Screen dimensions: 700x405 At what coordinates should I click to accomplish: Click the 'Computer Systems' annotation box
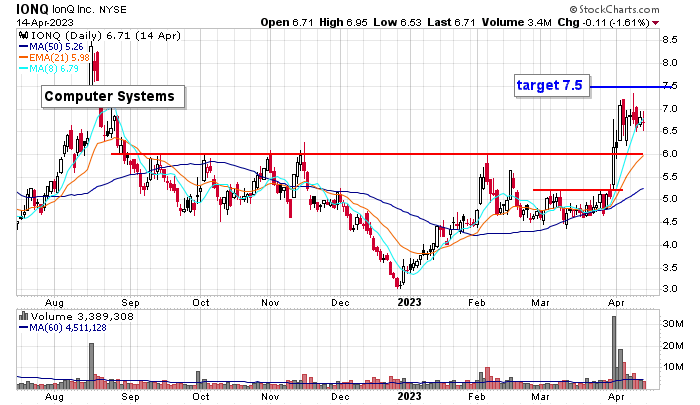113,96
